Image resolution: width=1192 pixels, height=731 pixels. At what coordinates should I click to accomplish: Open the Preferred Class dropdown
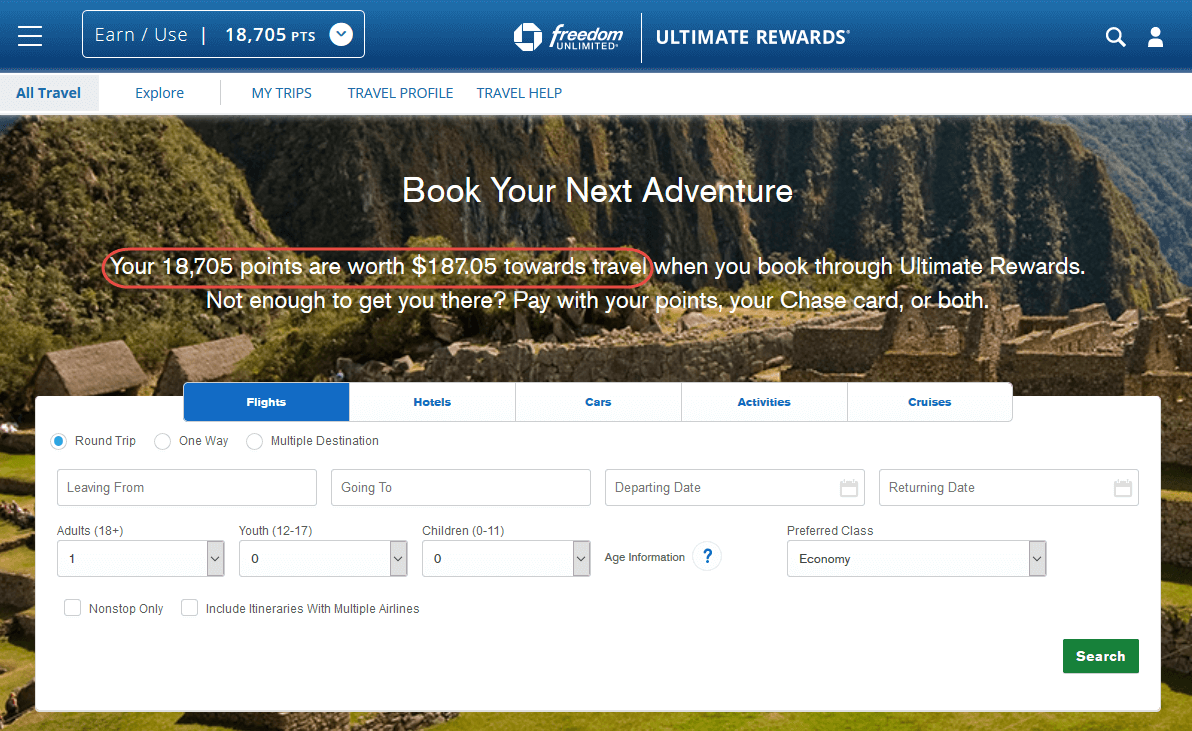(917, 559)
